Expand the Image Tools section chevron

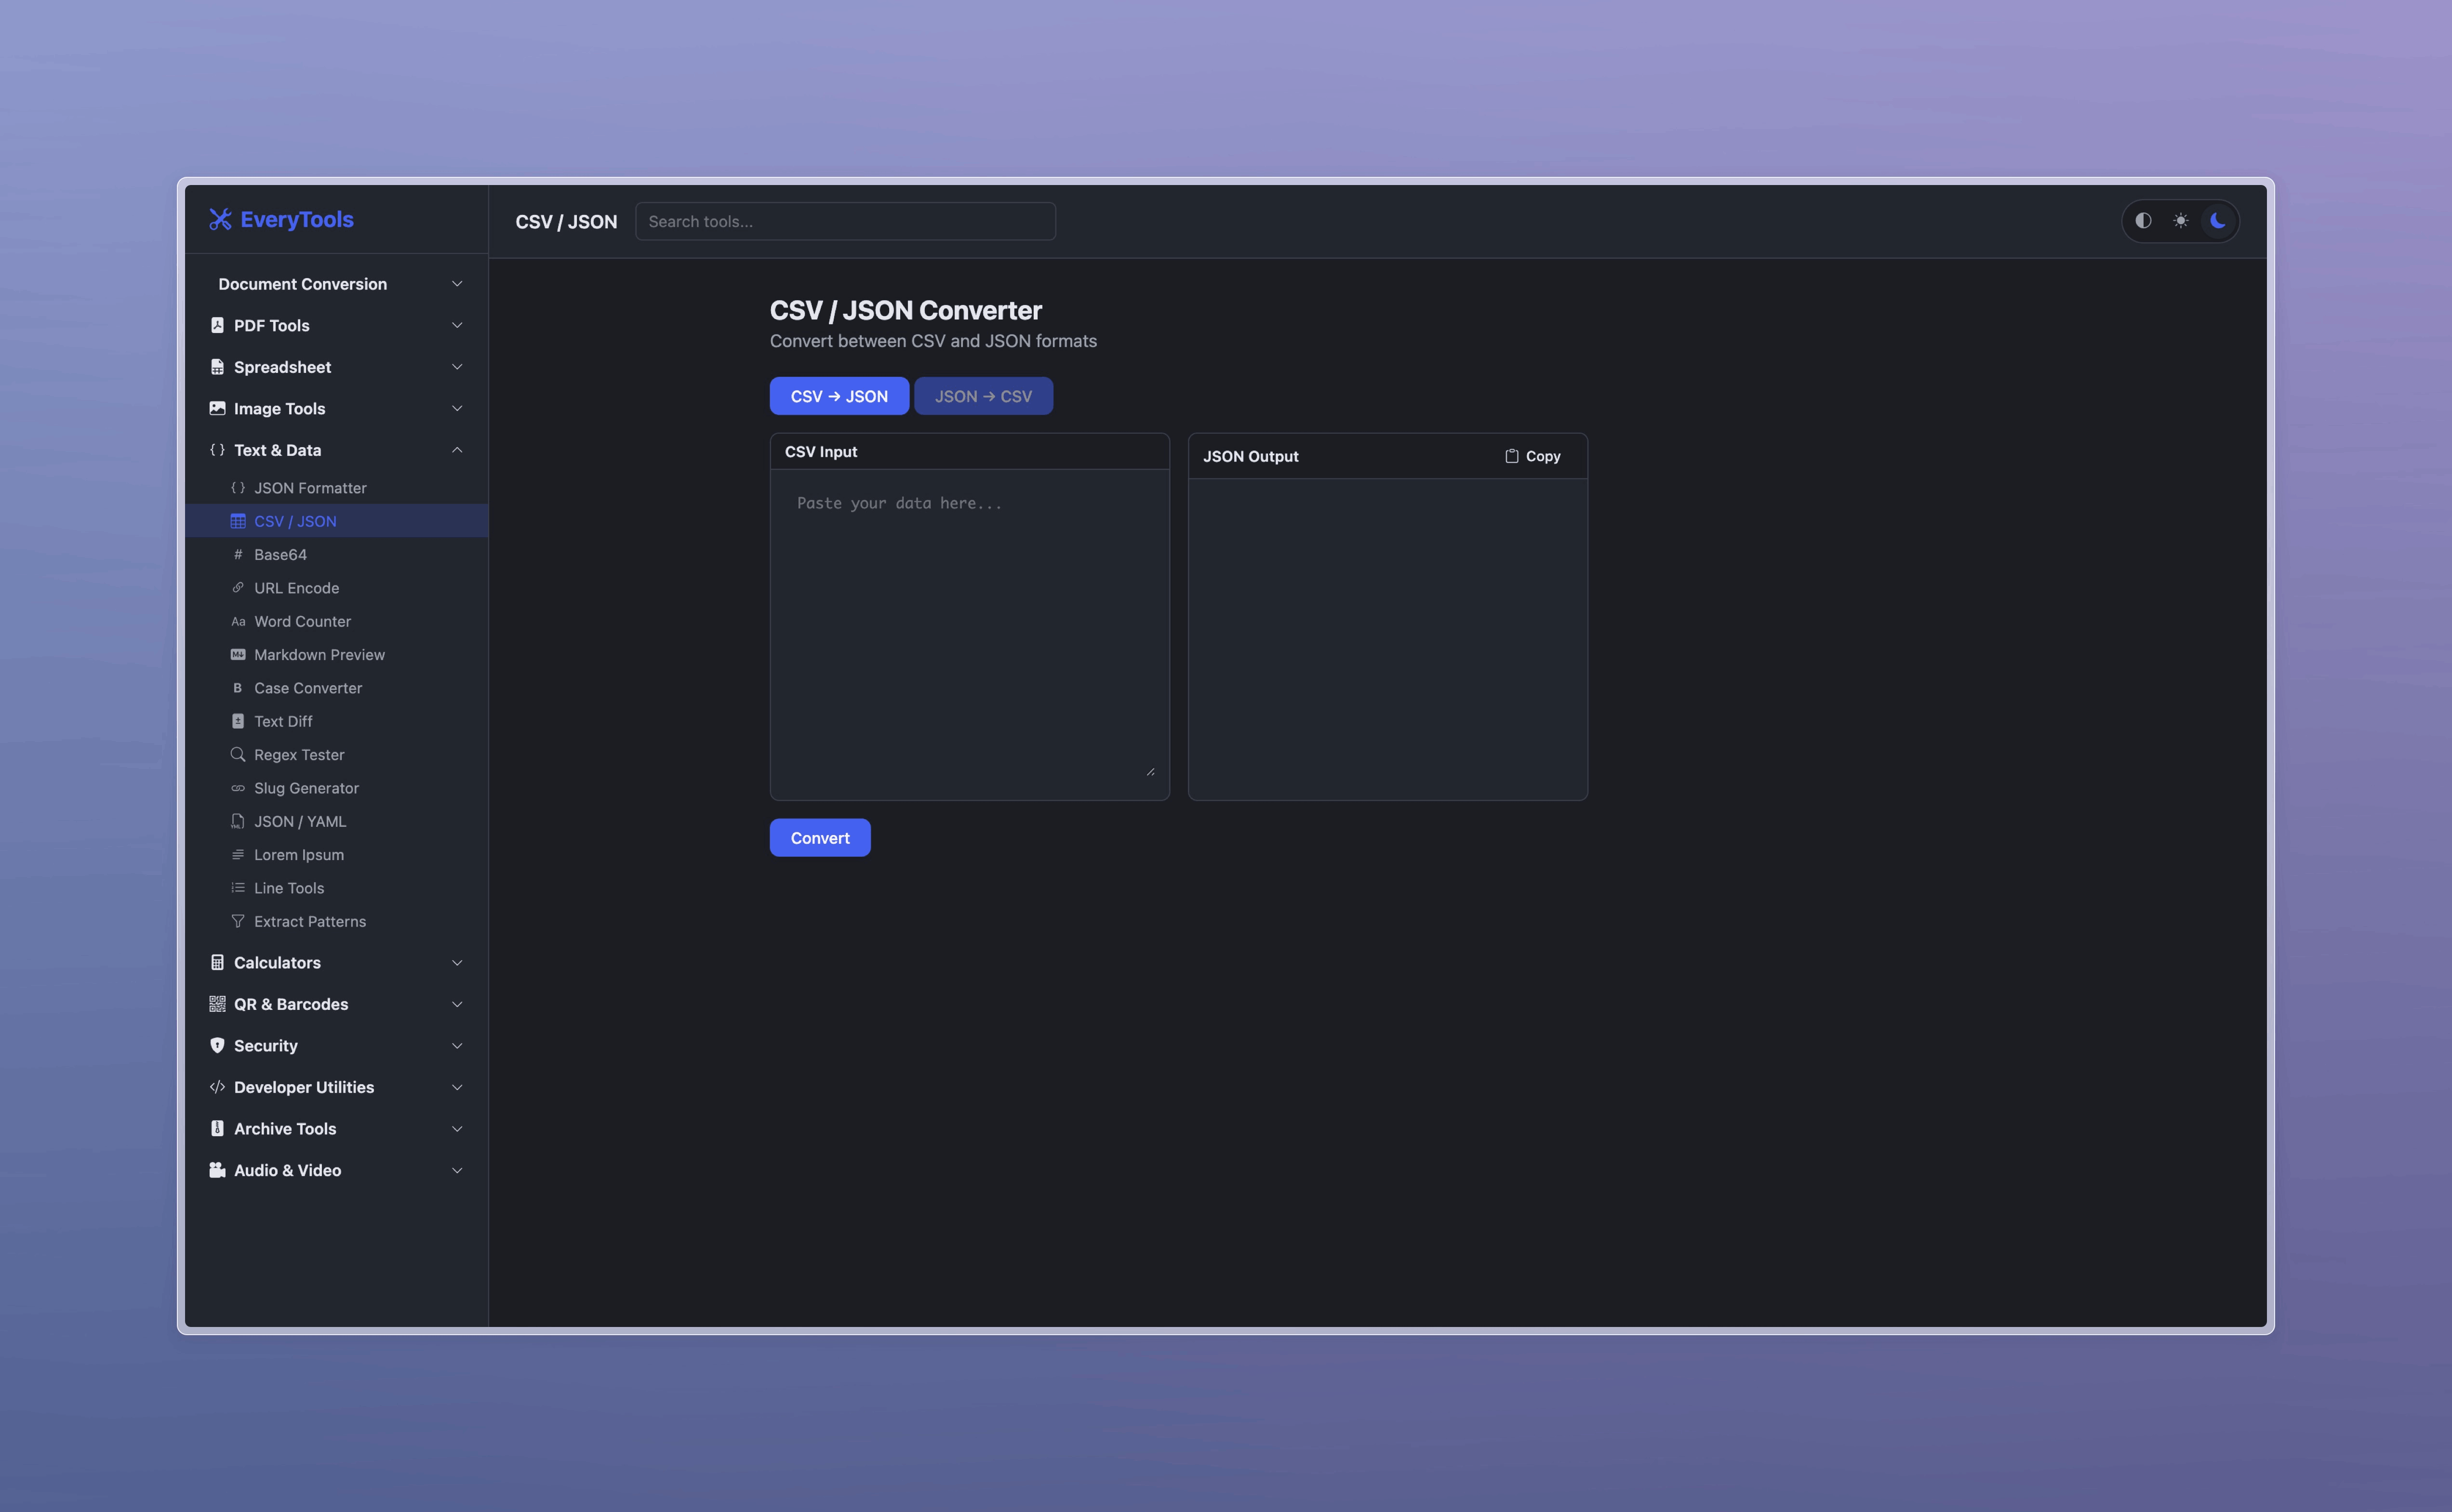(457, 408)
